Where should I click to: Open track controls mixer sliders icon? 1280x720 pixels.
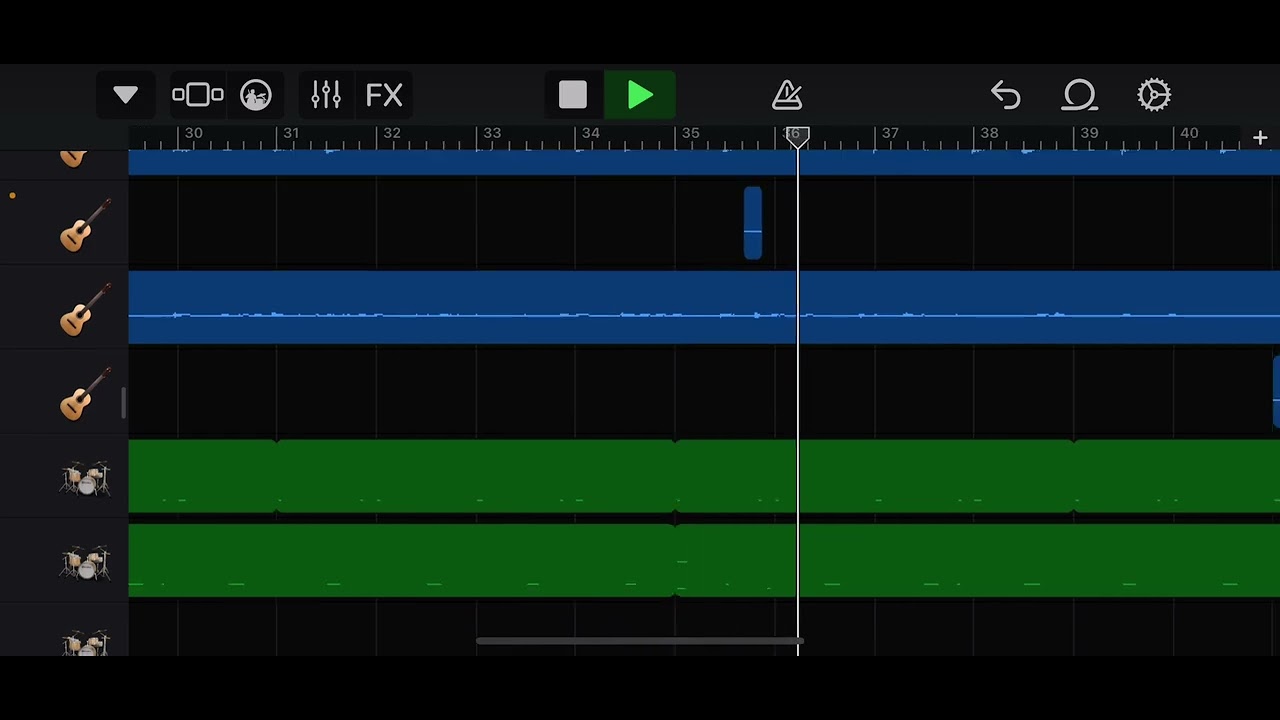tap(326, 95)
